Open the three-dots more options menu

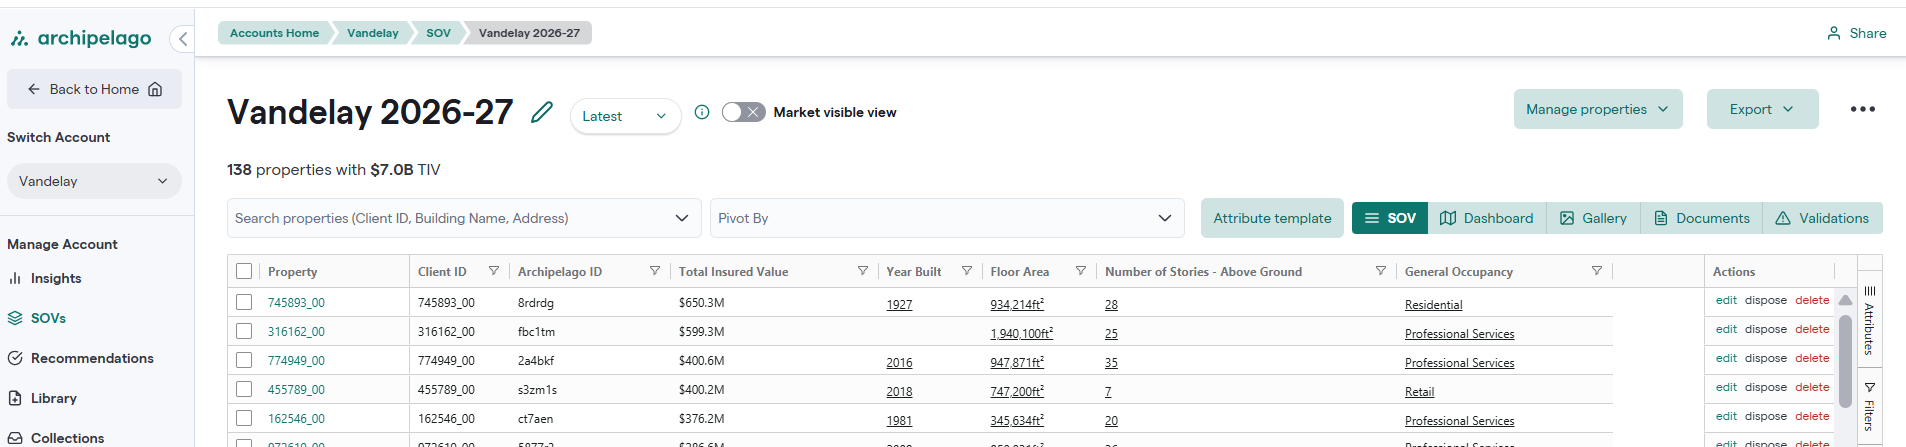tap(1862, 109)
